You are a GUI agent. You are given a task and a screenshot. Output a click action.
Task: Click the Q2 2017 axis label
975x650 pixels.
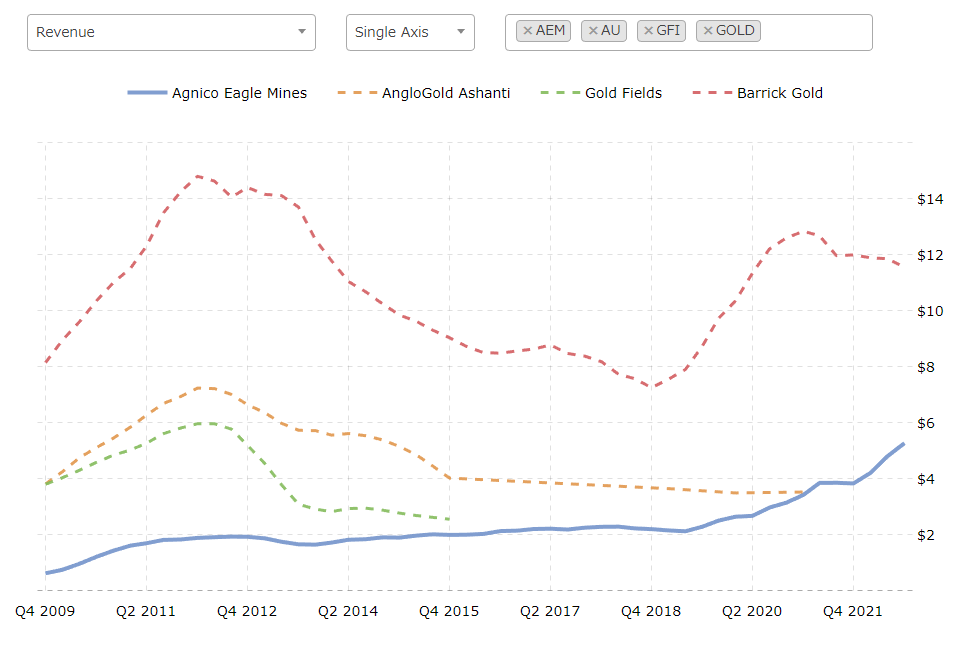[x=550, y=611]
